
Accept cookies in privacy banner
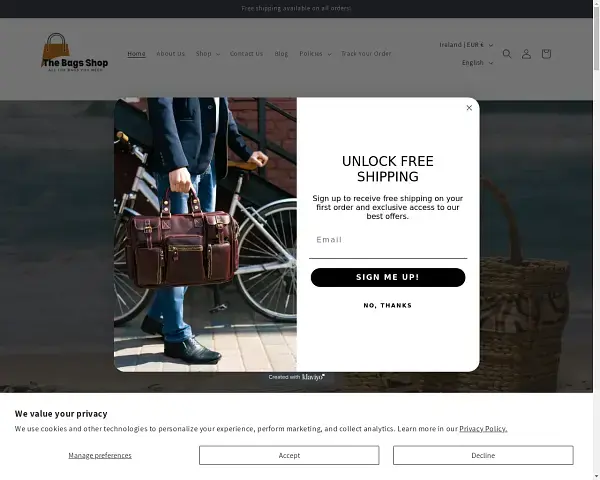click(x=289, y=455)
